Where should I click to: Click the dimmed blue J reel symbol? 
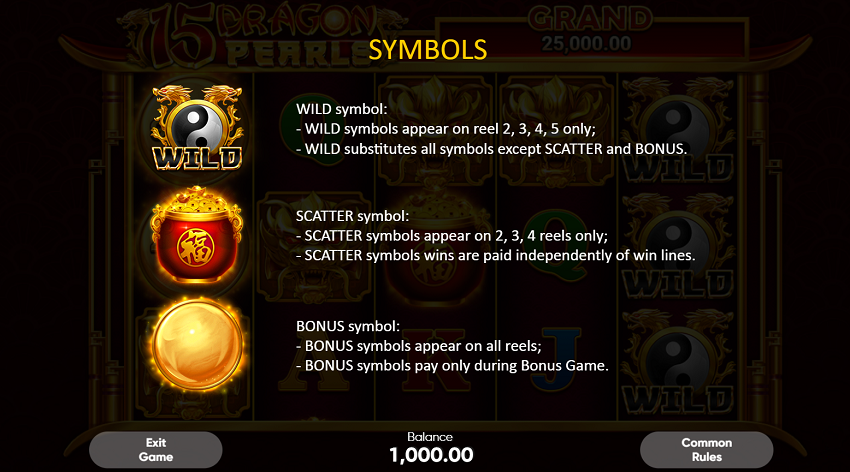[x=556, y=358]
